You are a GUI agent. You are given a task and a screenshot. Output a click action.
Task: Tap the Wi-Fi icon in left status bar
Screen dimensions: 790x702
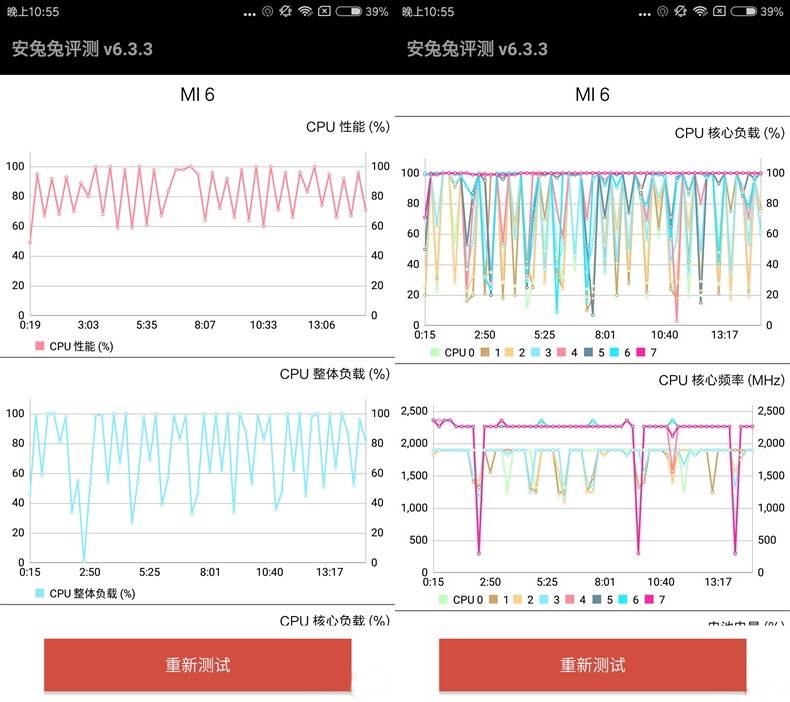click(x=306, y=12)
